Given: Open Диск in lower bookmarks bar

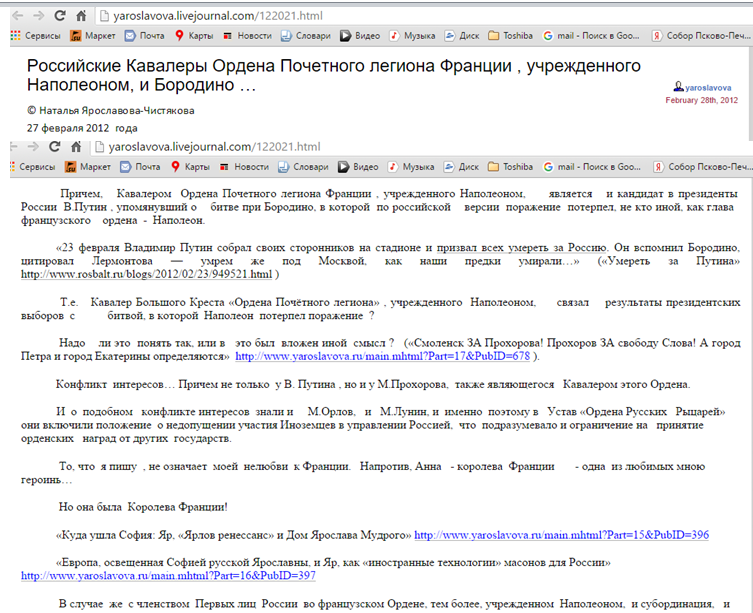Looking at the screenshot, I should pos(462,167).
